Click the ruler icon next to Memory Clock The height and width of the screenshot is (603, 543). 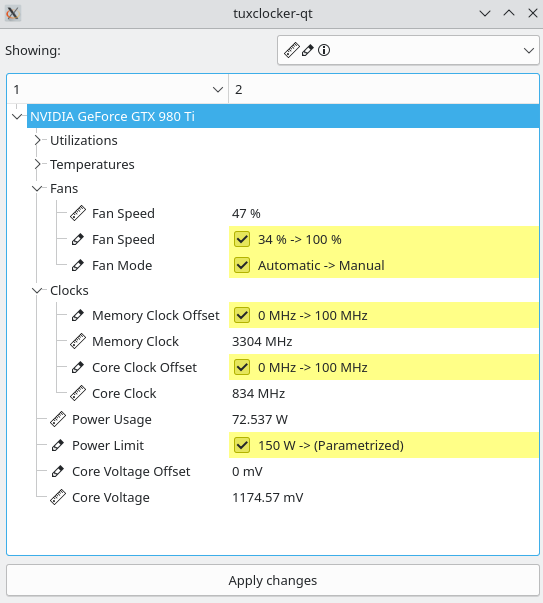[78, 341]
